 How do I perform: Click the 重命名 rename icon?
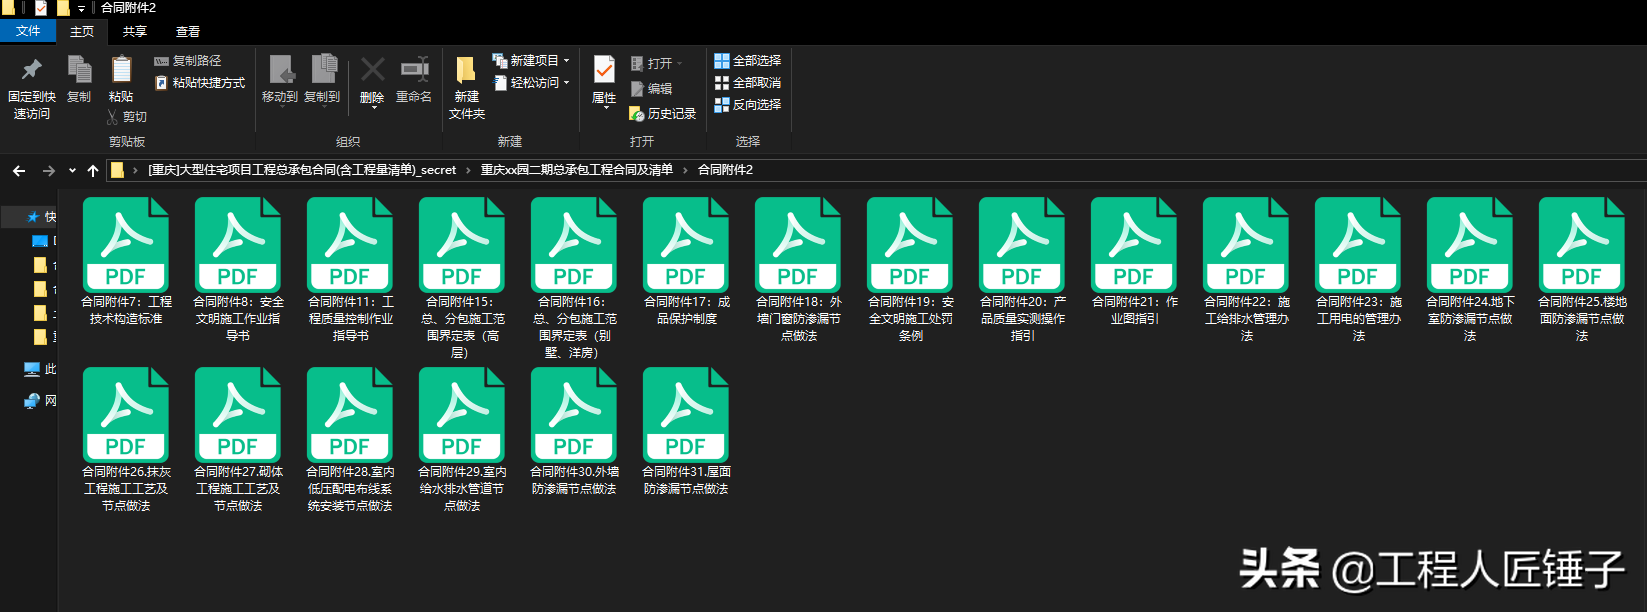[414, 70]
